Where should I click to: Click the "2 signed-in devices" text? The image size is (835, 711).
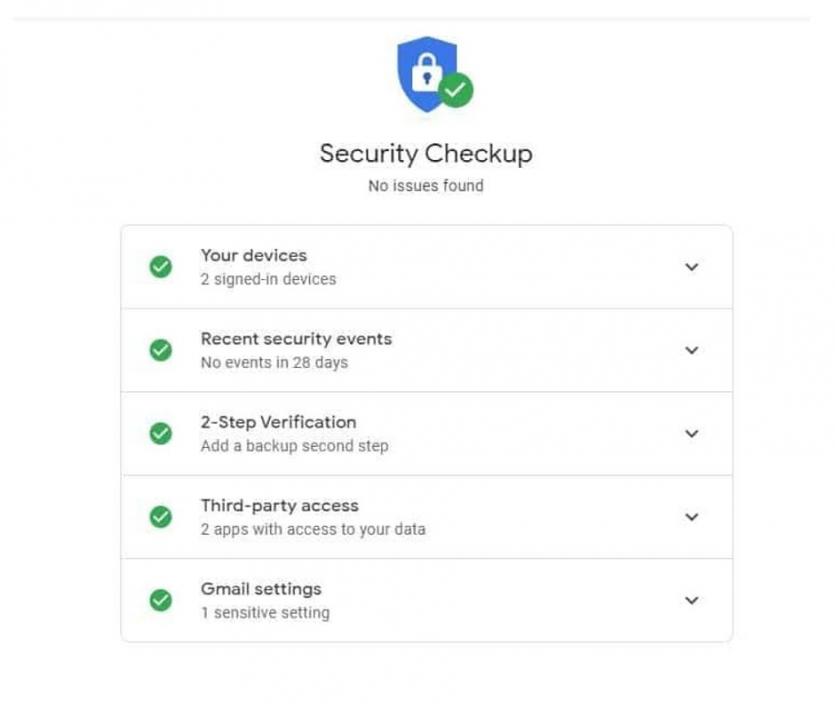(268, 279)
